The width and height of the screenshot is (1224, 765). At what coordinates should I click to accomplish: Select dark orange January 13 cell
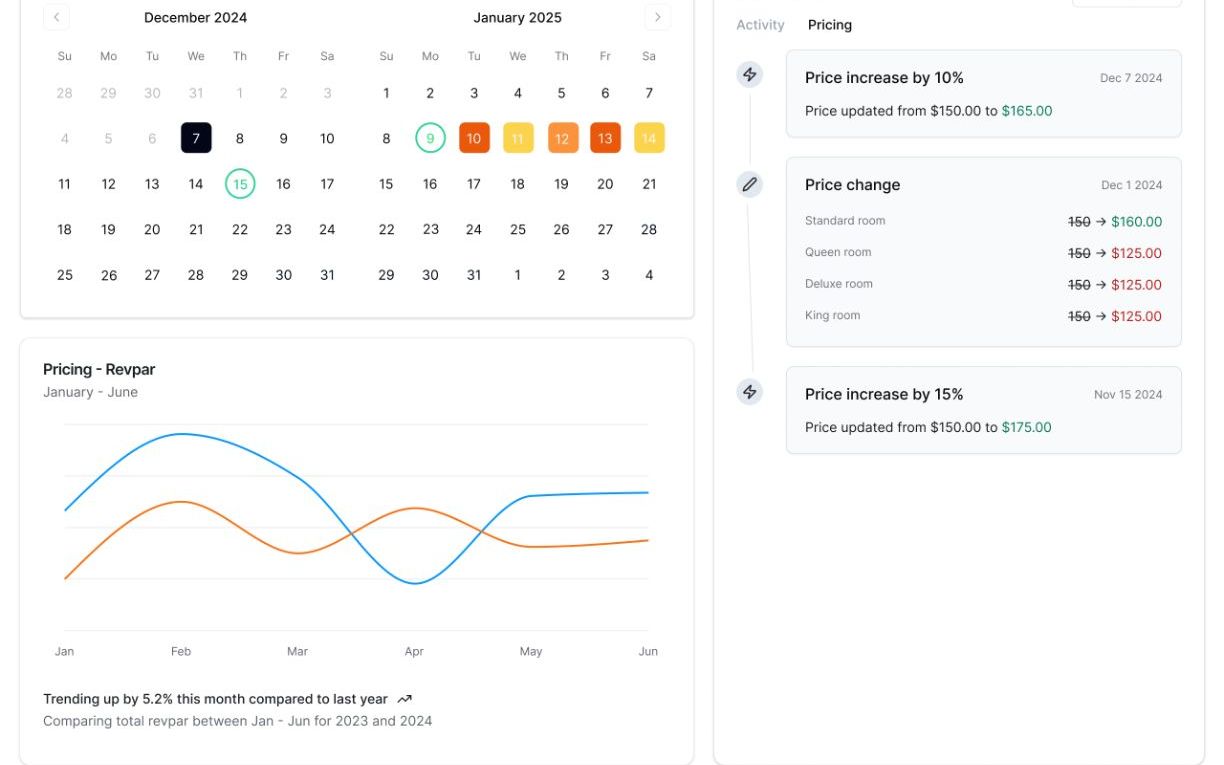pos(605,138)
